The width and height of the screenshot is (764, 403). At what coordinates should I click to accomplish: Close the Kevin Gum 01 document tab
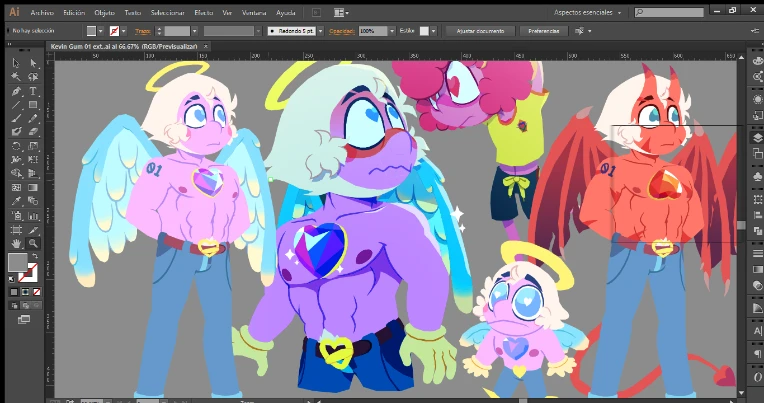(206, 46)
